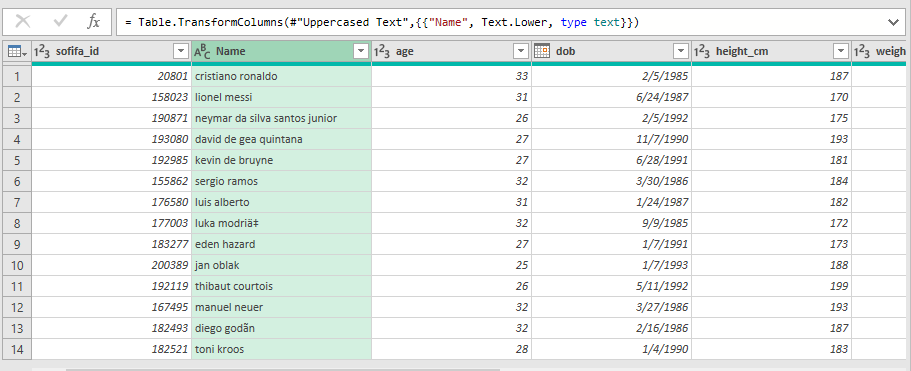Click the height_cm column 123 type icon
Image resolution: width=911 pixels, height=371 pixels.
click(702, 52)
